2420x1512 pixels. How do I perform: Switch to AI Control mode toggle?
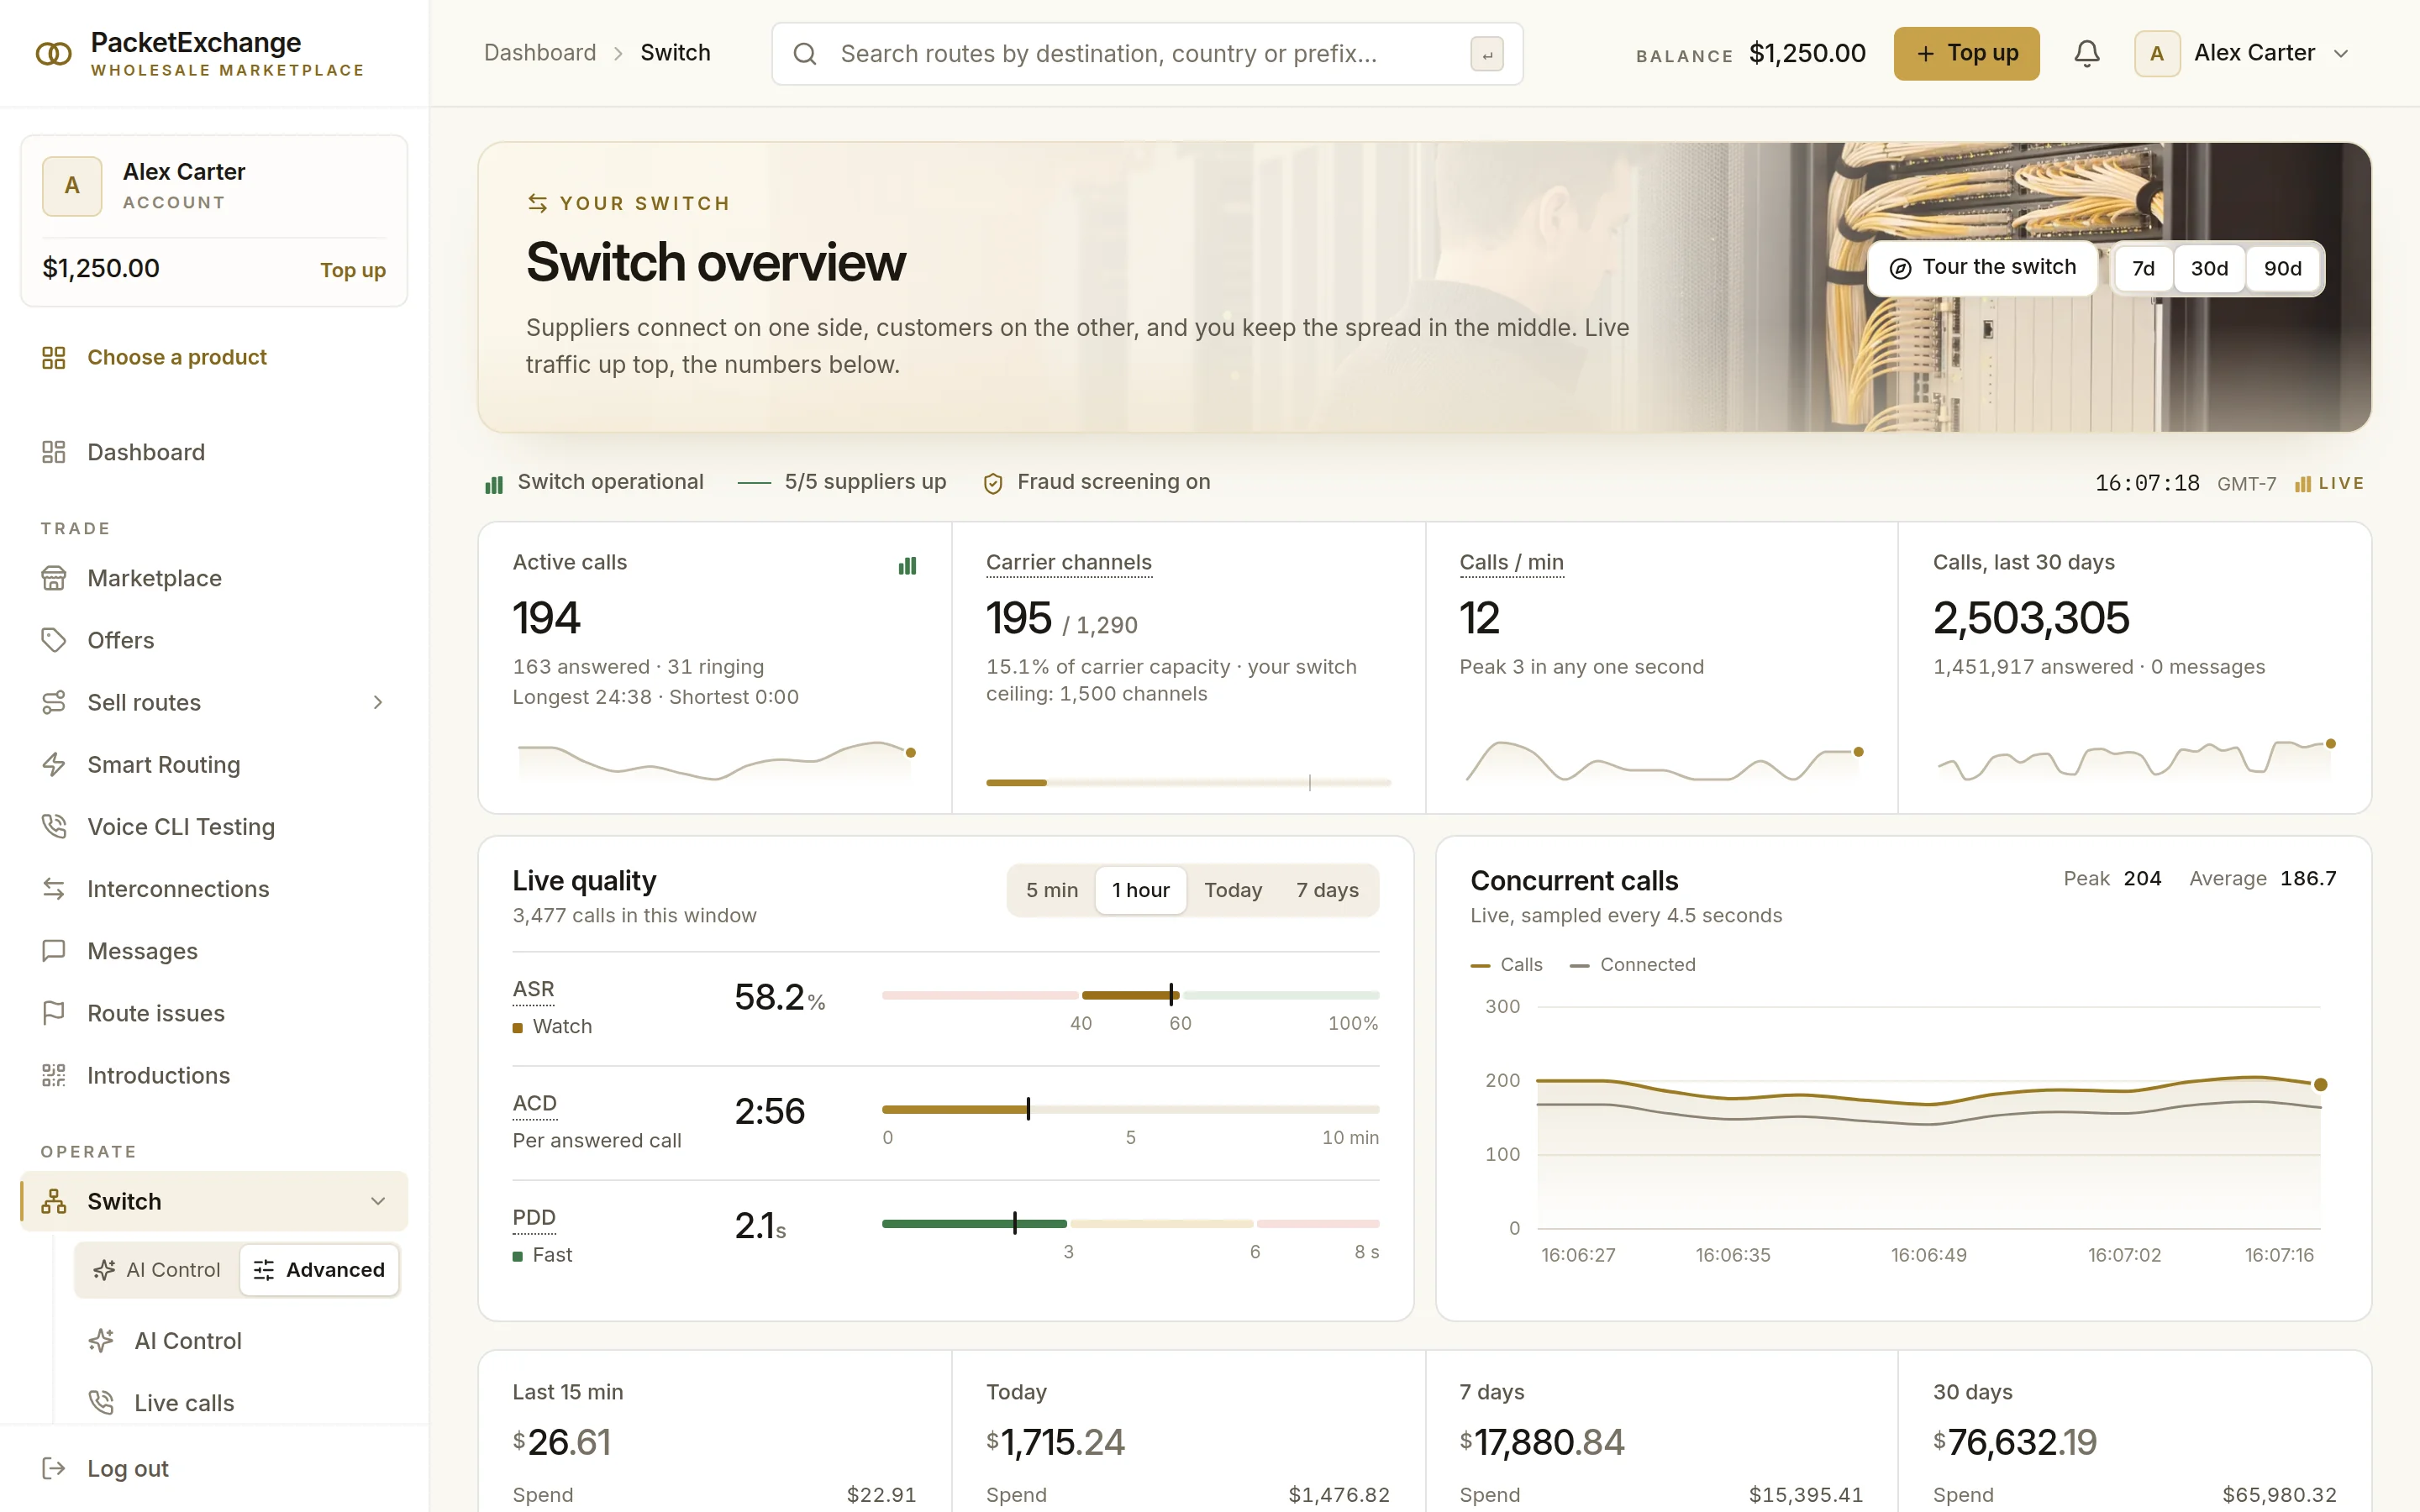[157, 1269]
